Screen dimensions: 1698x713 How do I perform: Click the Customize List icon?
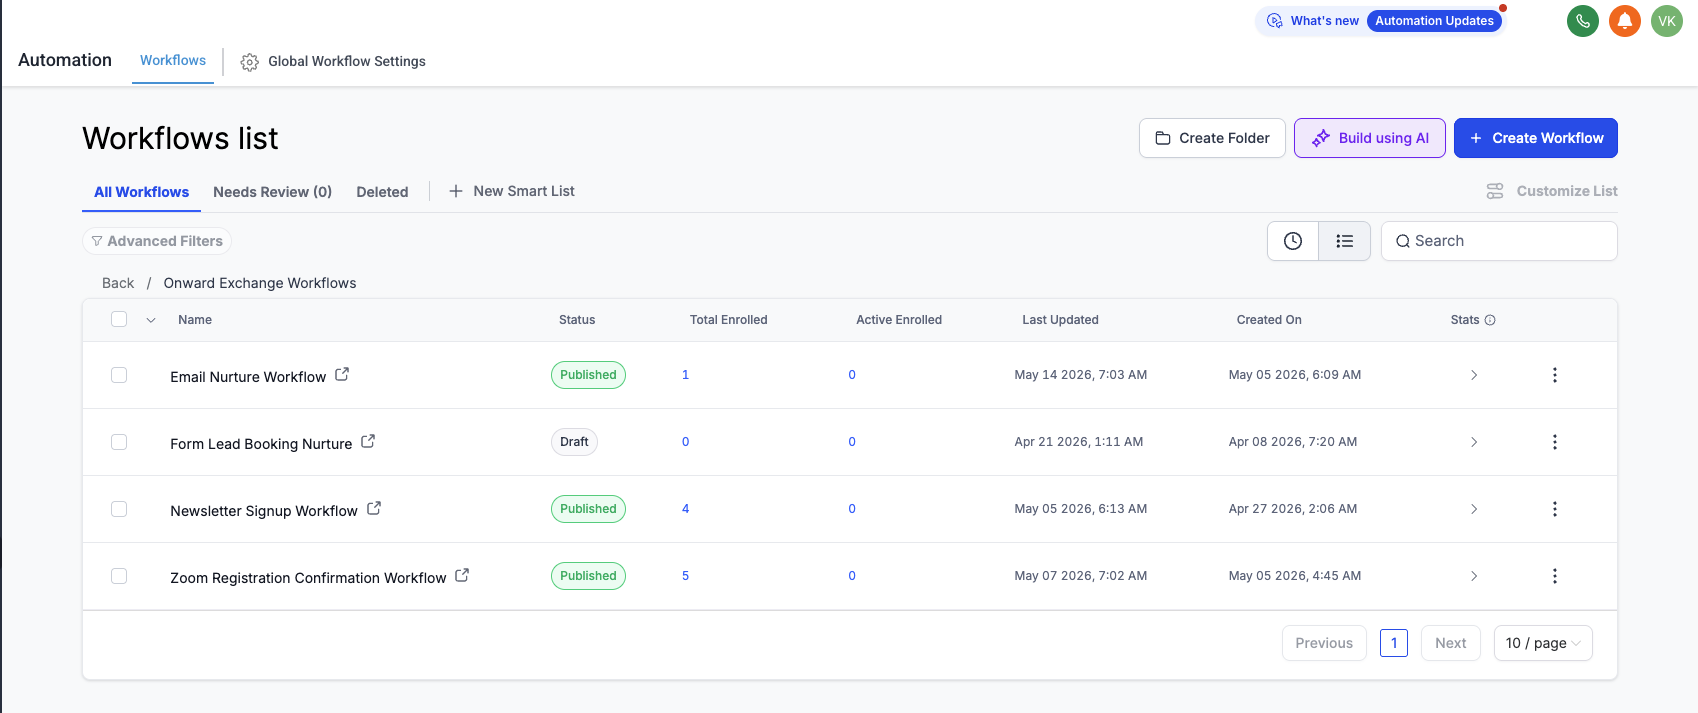click(x=1495, y=191)
